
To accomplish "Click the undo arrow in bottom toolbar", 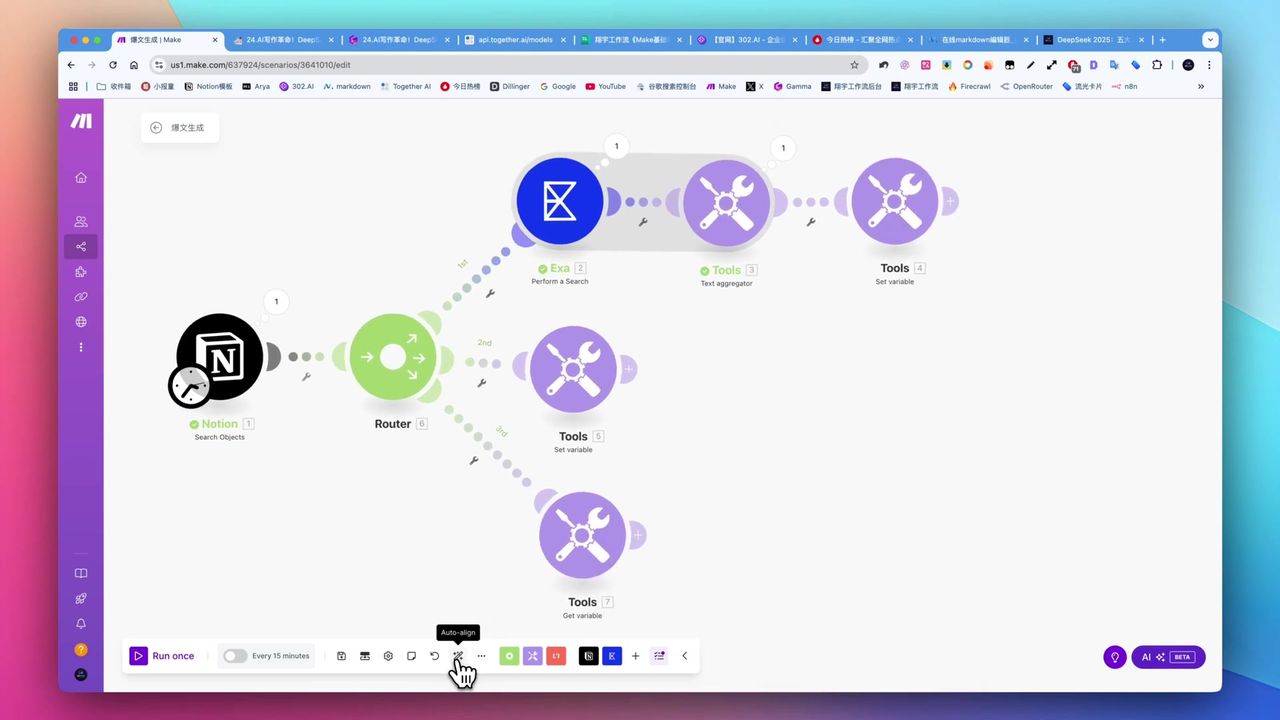I will 434,656.
